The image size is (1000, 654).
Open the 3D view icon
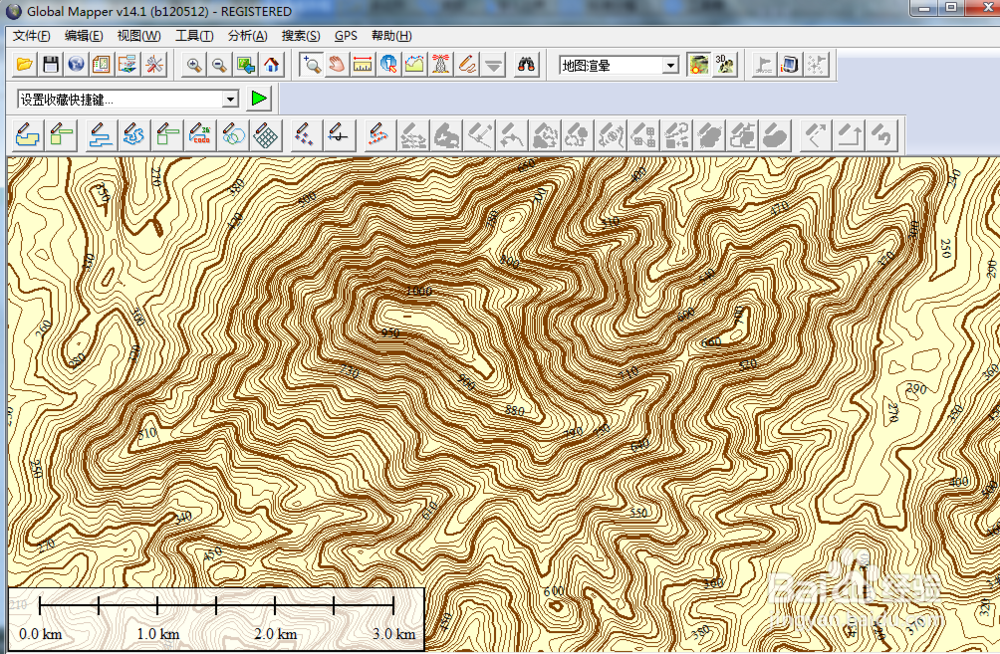725,65
